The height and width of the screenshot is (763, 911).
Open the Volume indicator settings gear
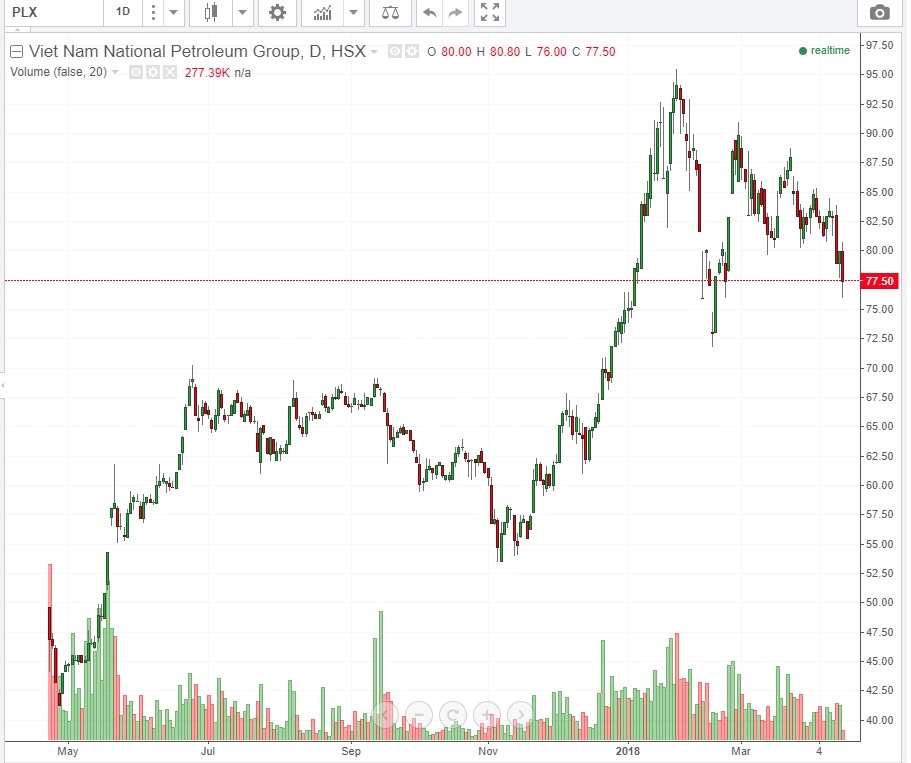pos(153,72)
